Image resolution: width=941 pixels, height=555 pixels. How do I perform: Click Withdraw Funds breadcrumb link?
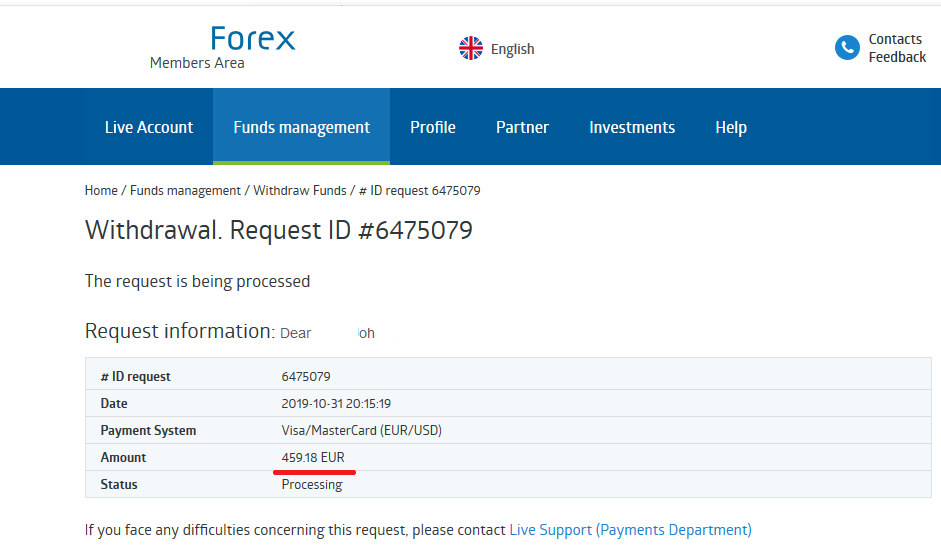coord(299,191)
